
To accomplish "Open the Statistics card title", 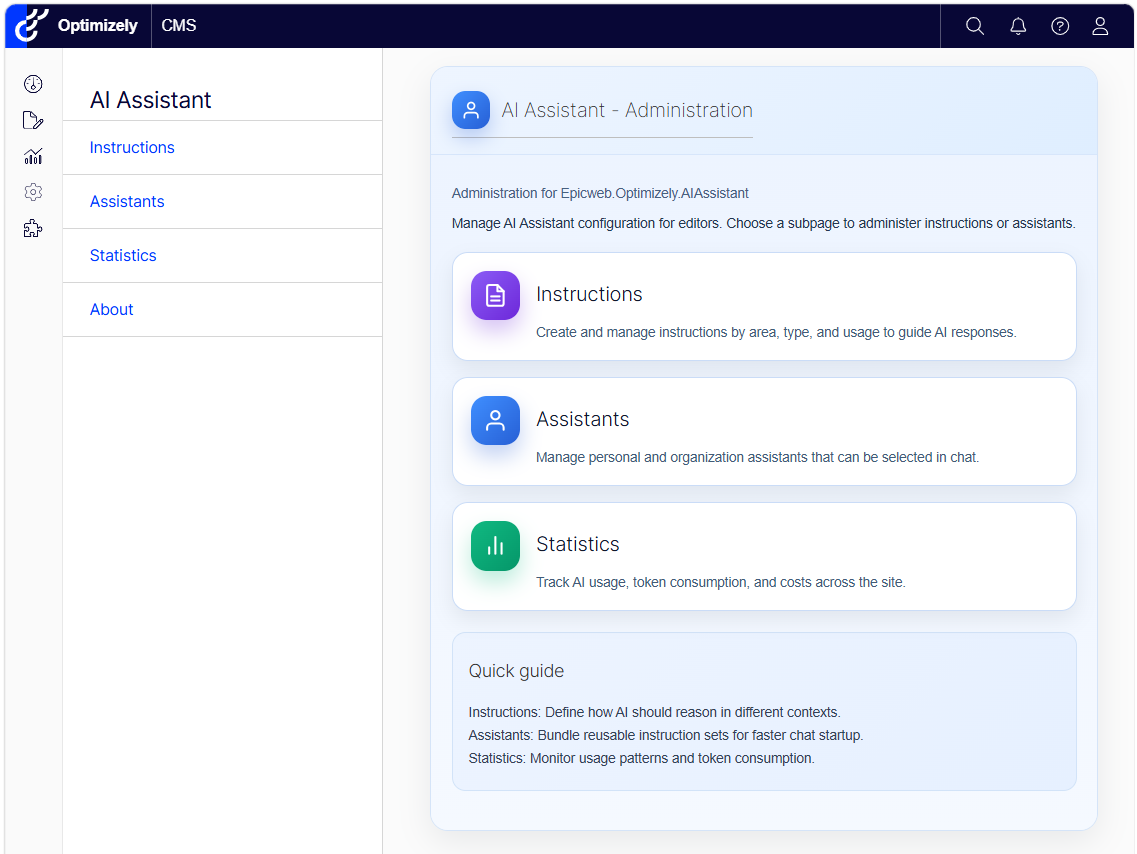I will (578, 544).
